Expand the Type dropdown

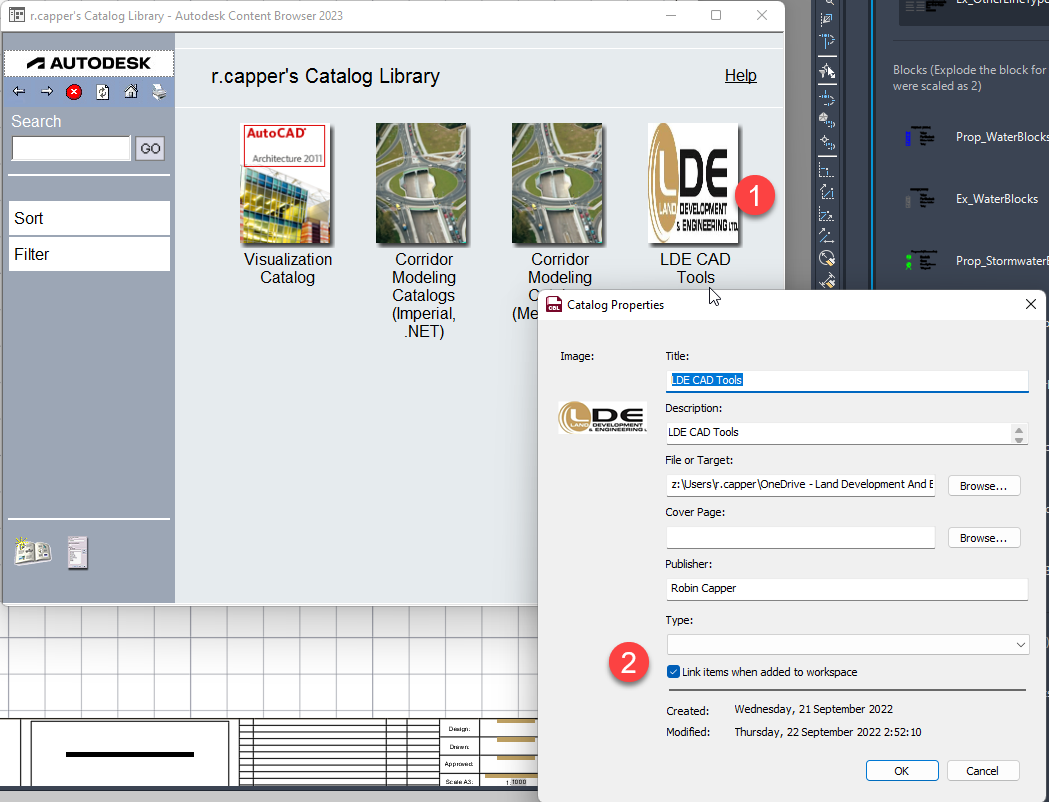pos(1019,645)
